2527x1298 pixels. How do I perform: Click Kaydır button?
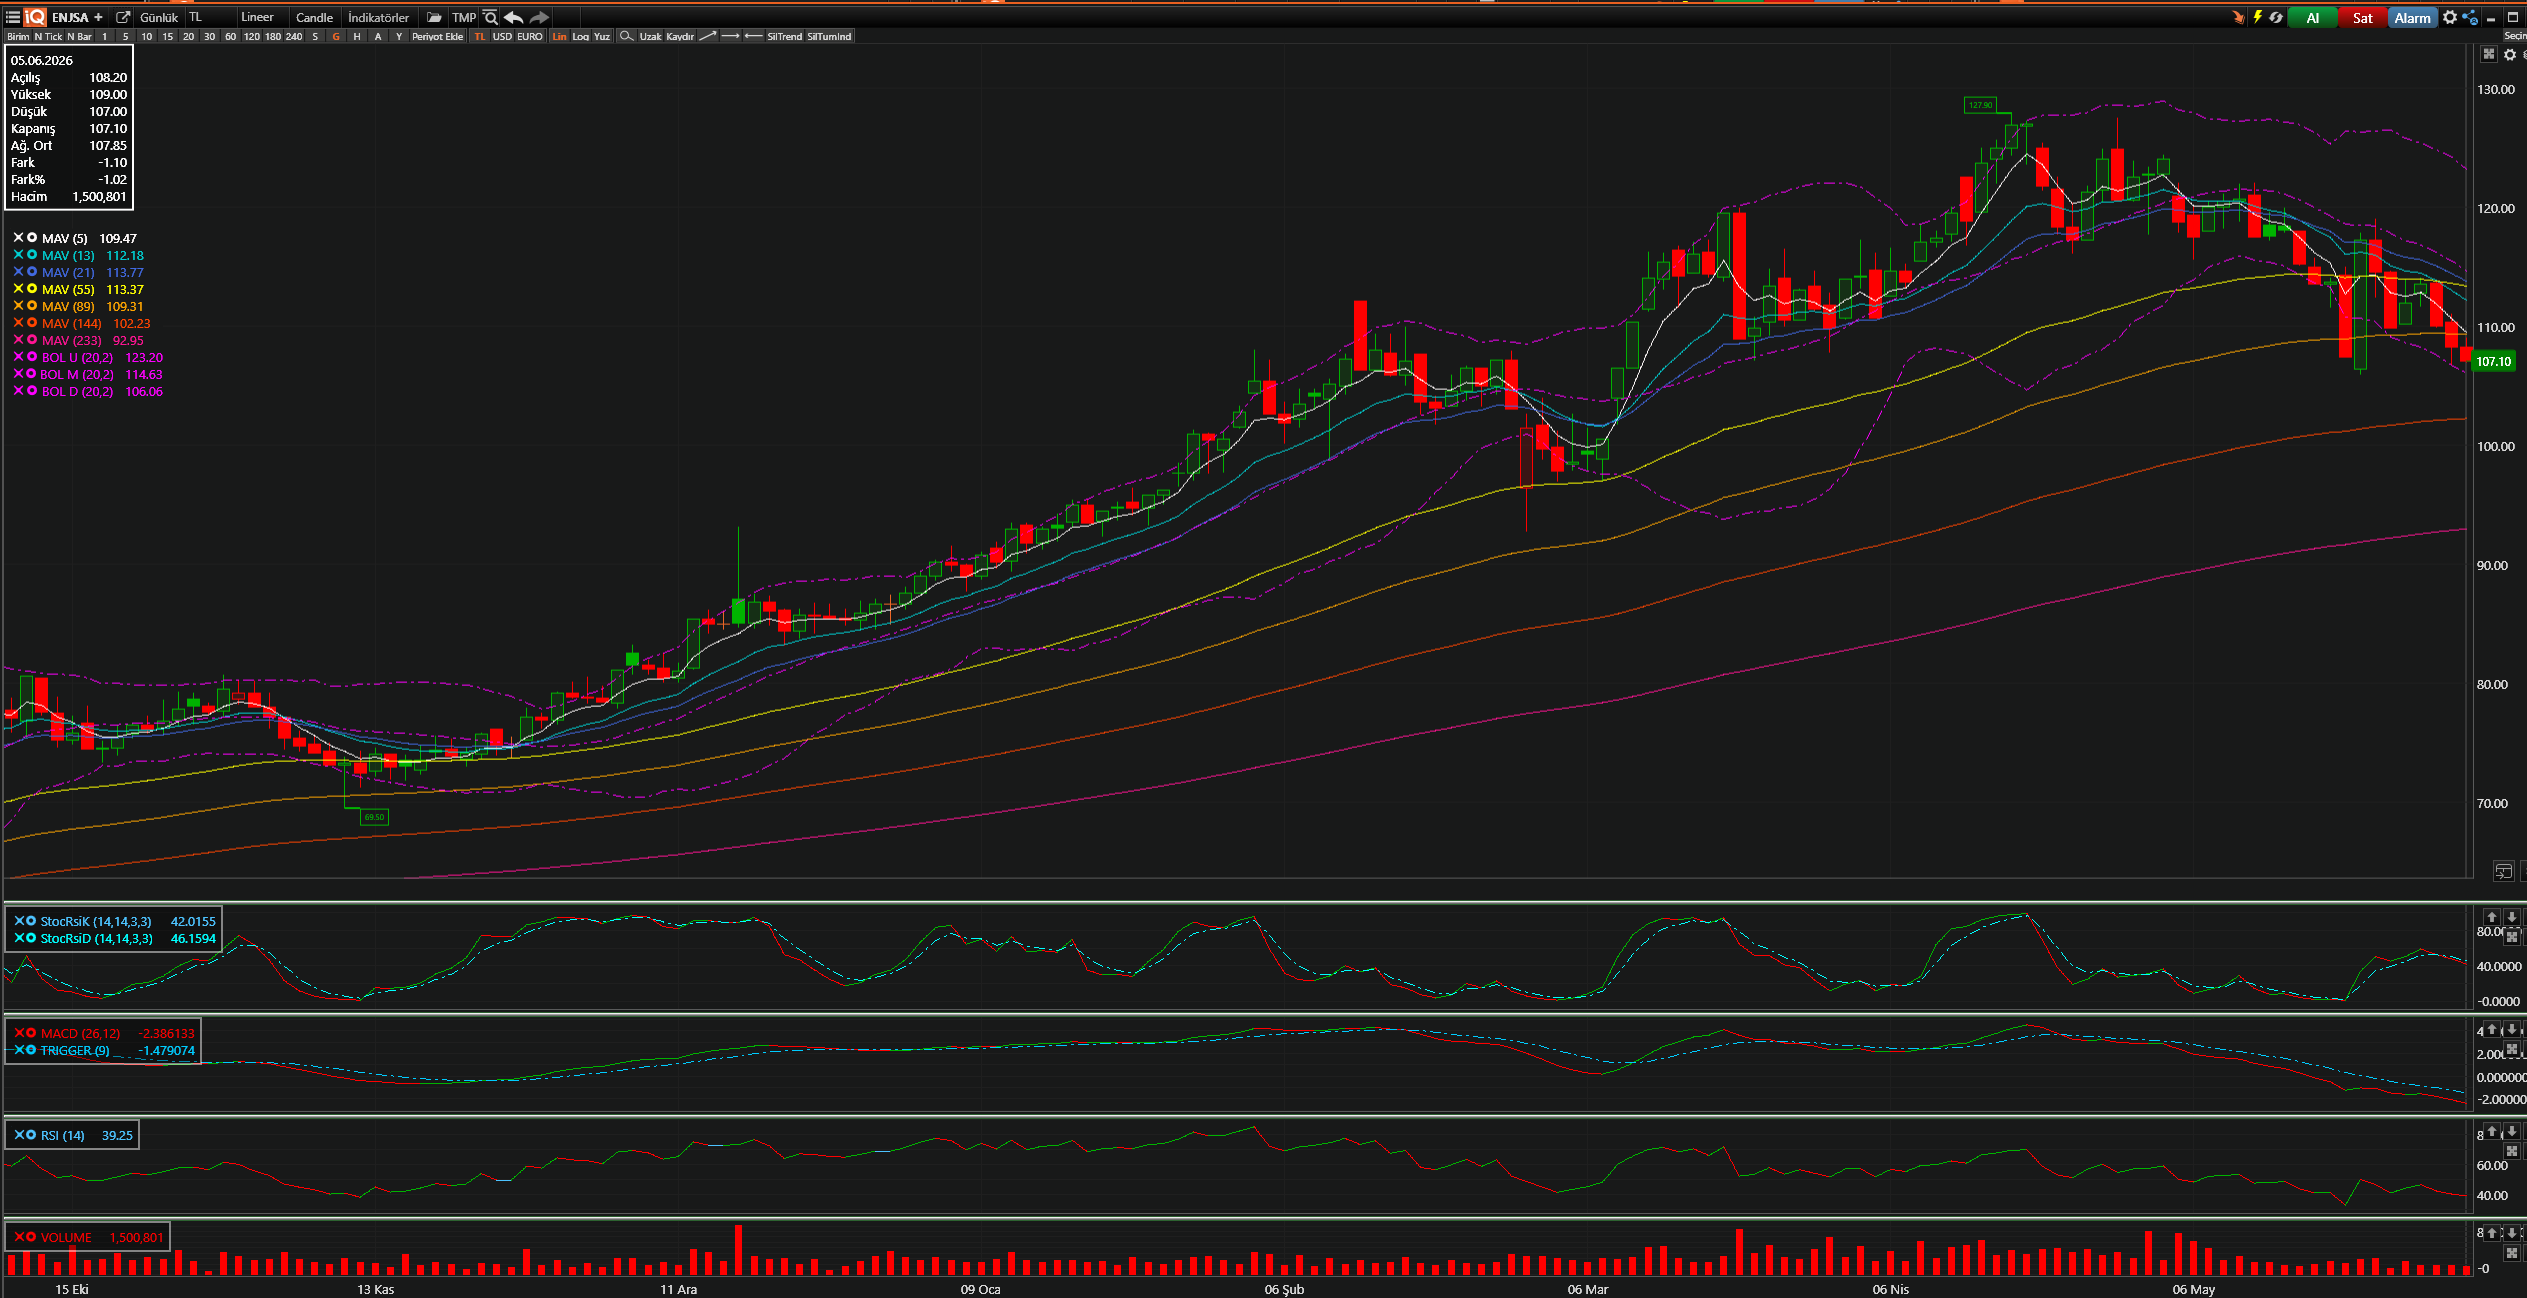click(x=680, y=36)
